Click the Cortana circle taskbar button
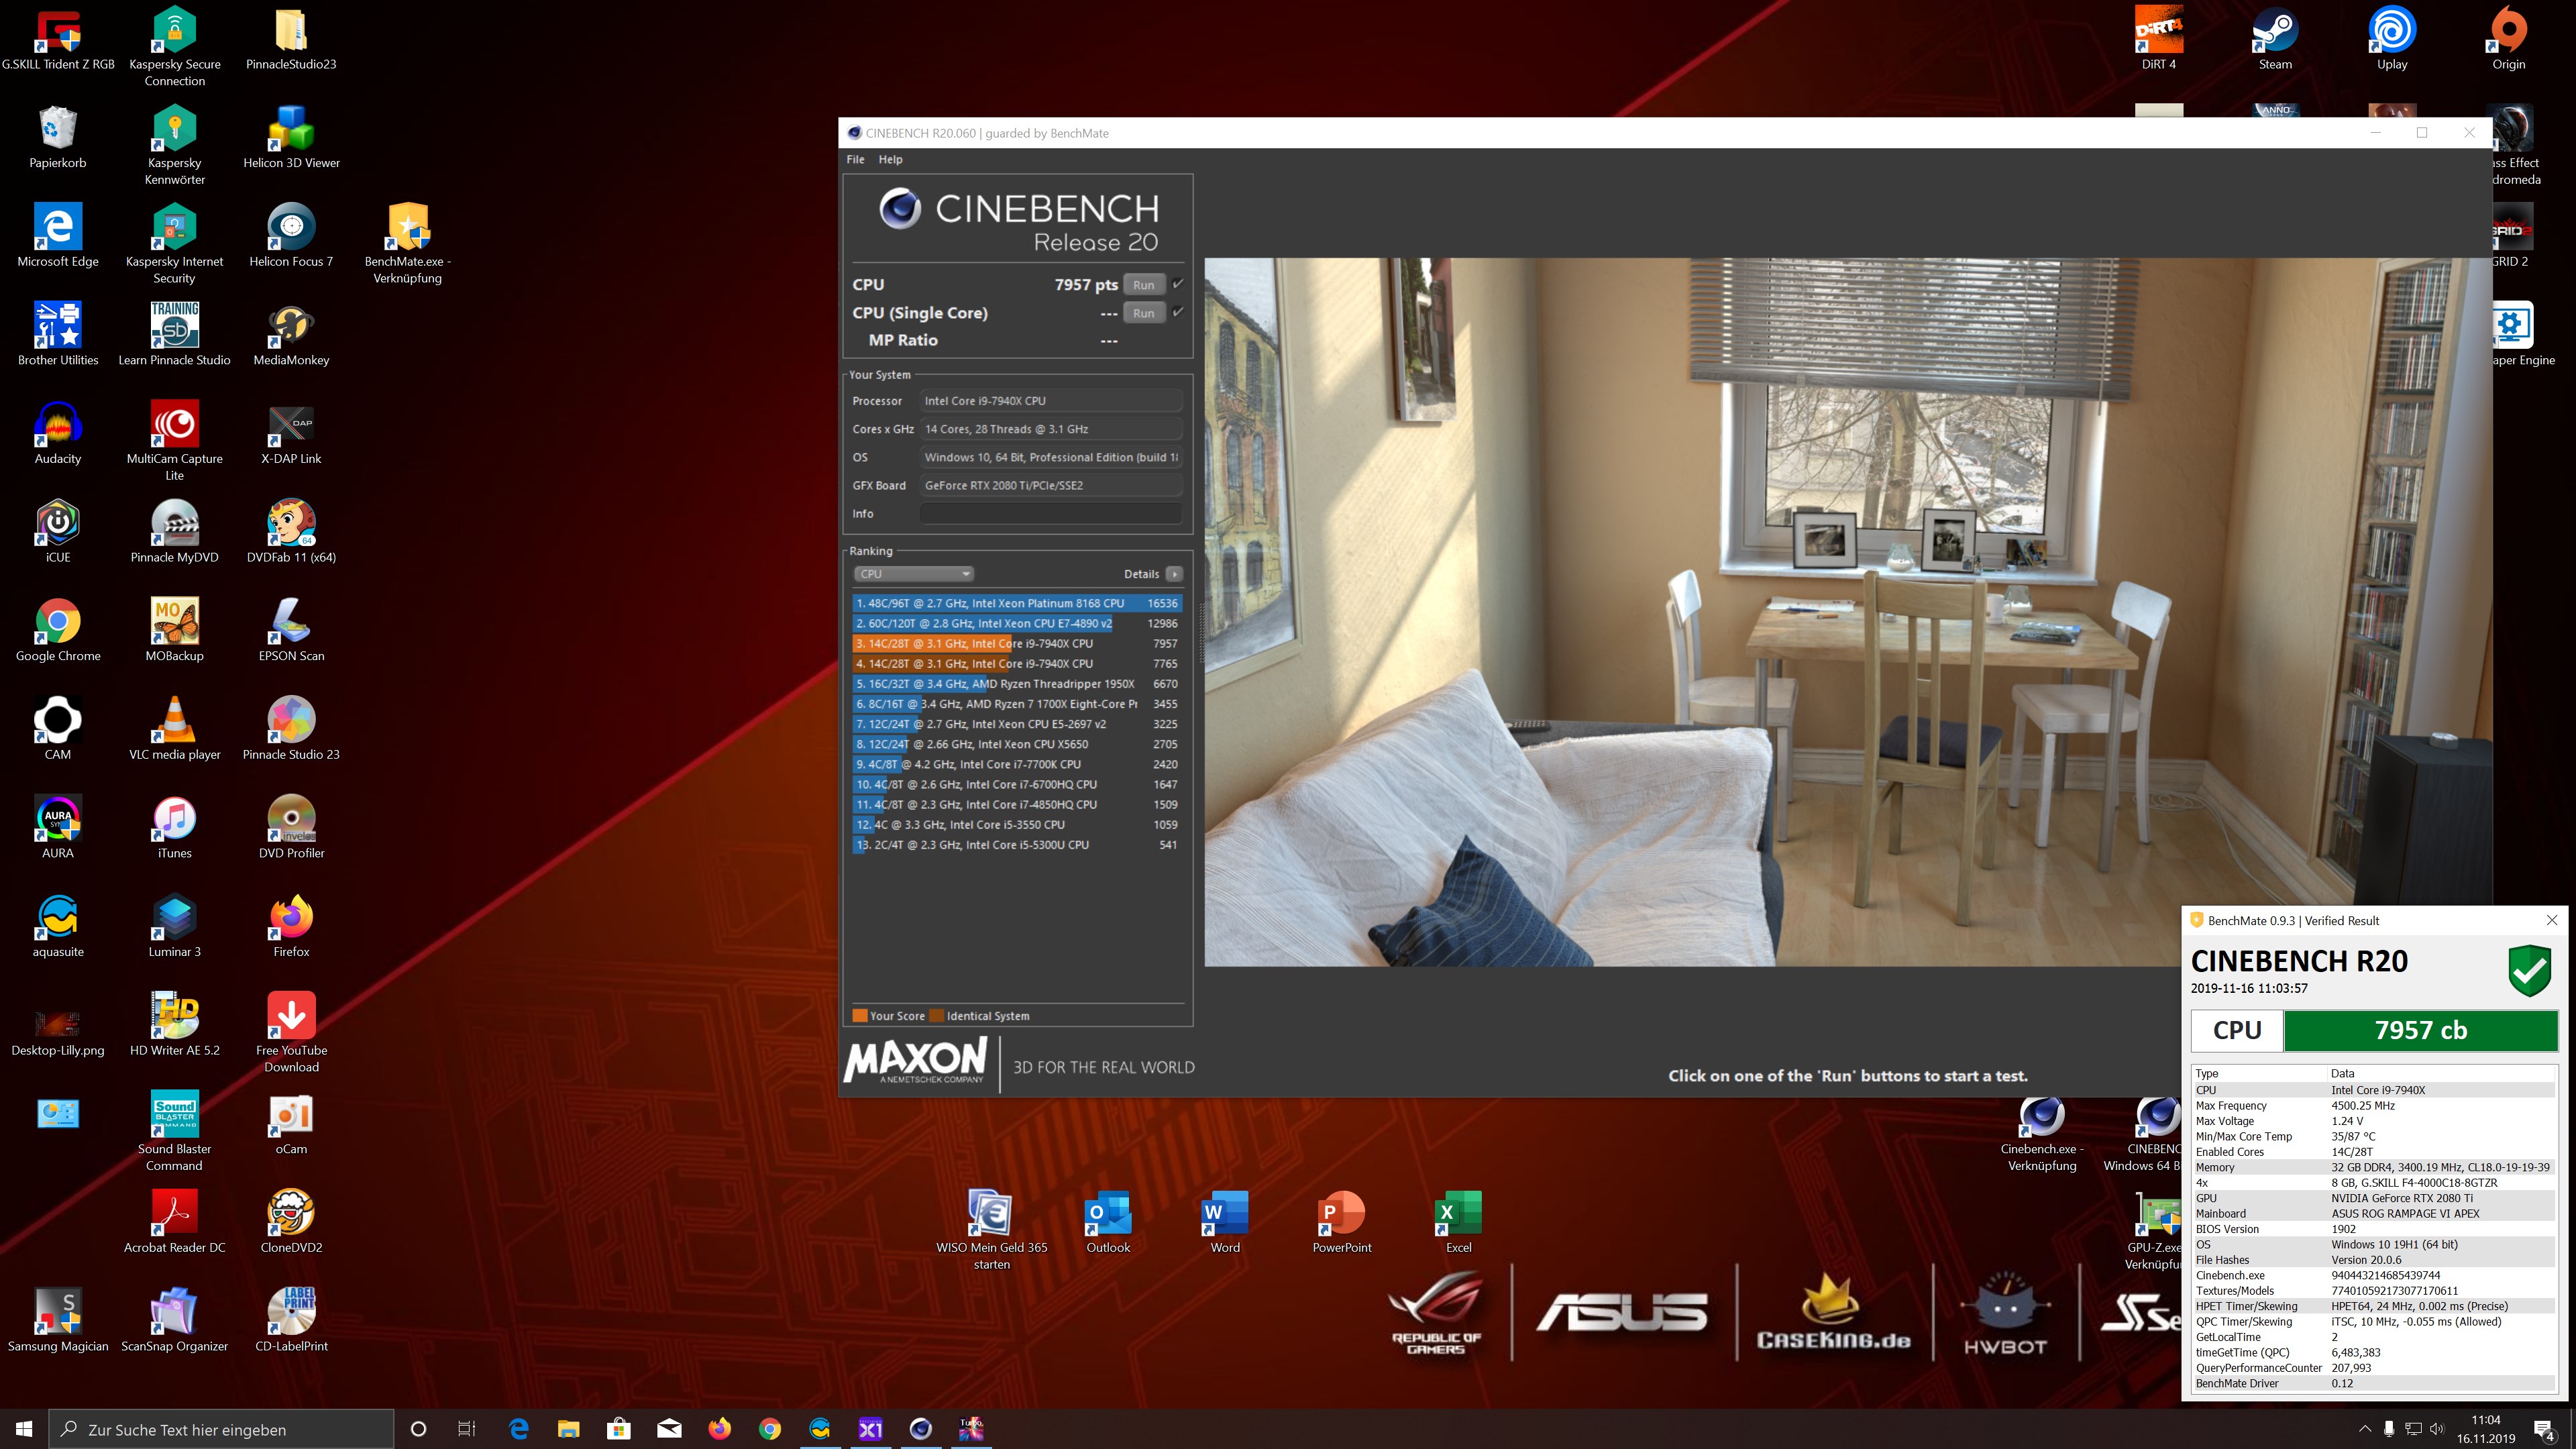The width and height of the screenshot is (2576, 1449). pyautogui.click(x=418, y=1429)
